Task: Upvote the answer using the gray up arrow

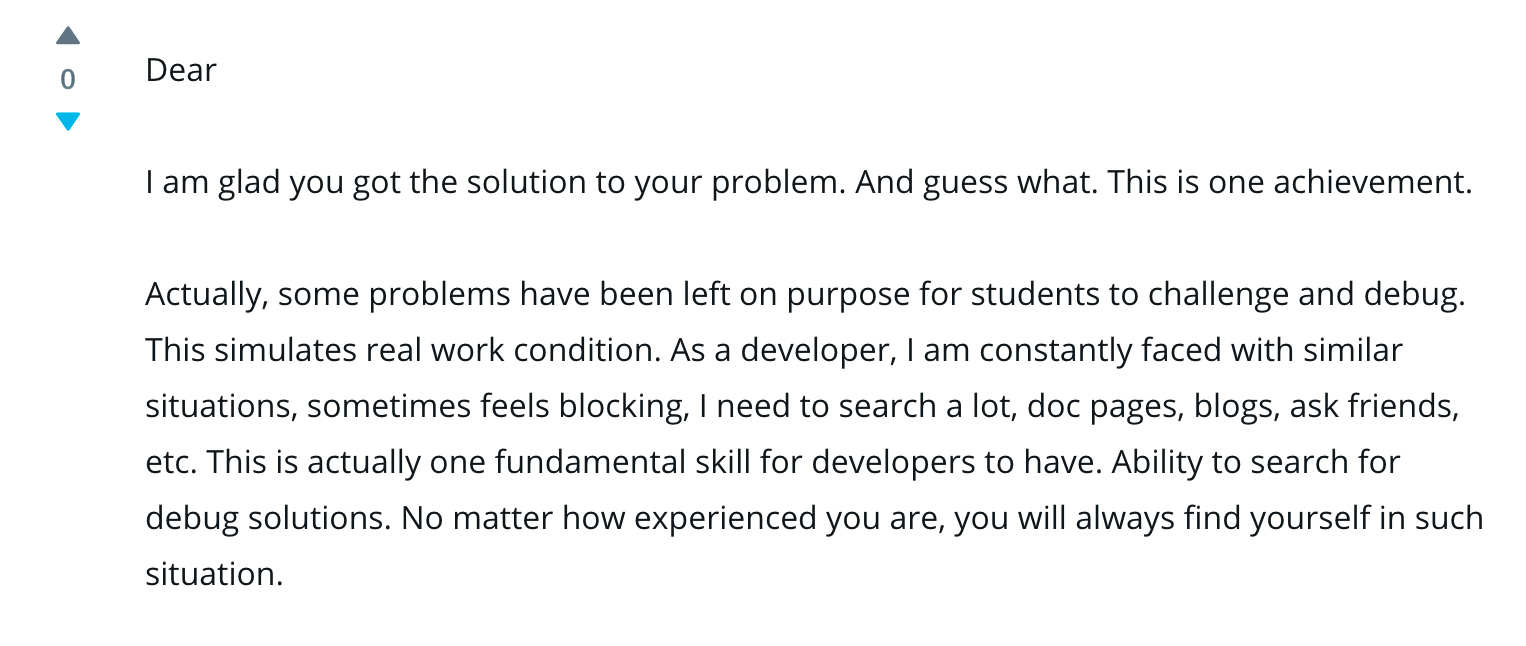Action: [68, 37]
